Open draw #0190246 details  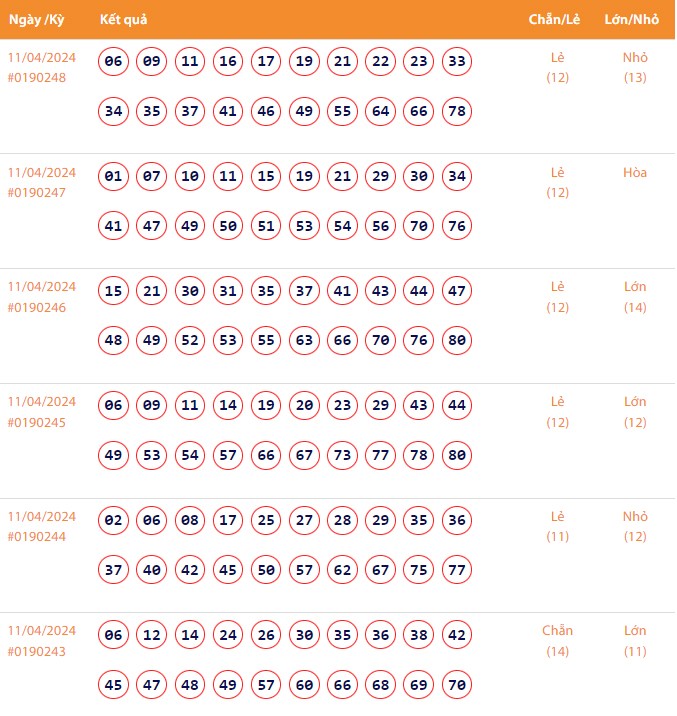click(37, 307)
